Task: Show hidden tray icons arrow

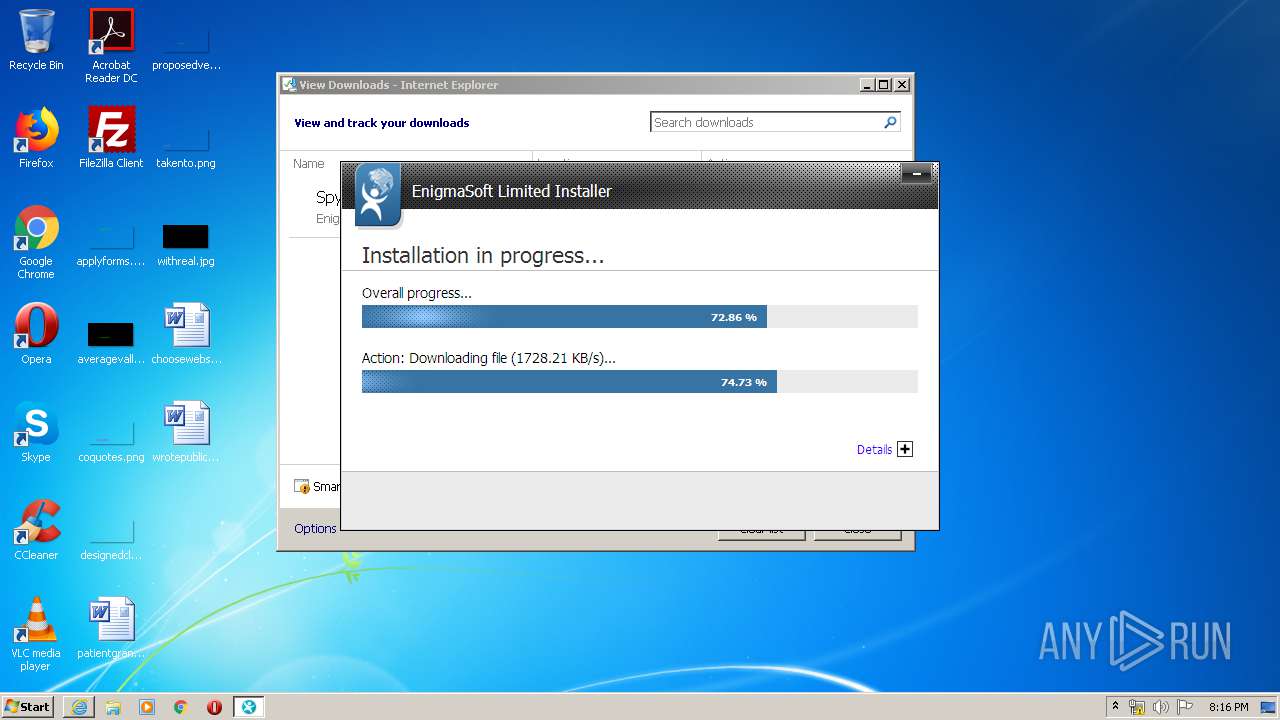Action: click(1115, 707)
